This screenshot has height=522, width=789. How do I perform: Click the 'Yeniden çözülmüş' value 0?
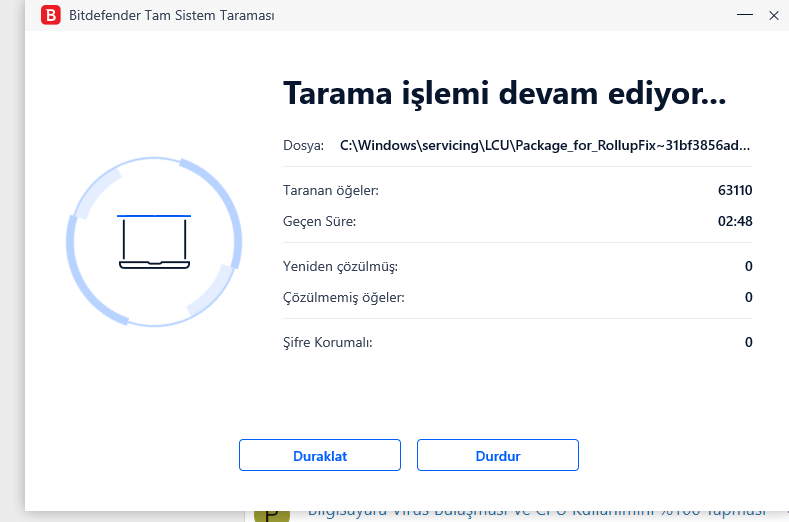pos(749,266)
